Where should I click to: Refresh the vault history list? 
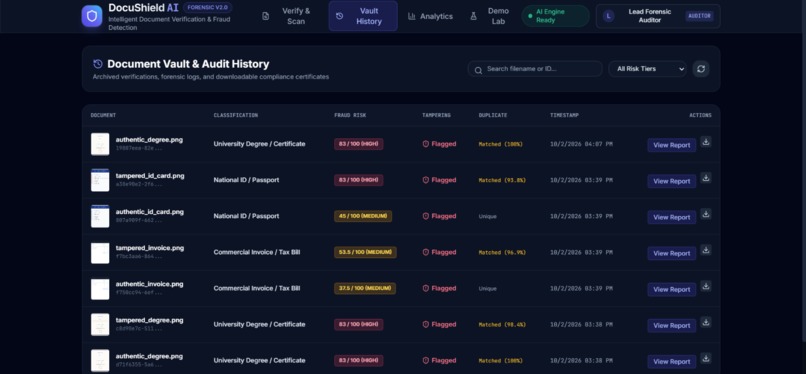(x=701, y=69)
